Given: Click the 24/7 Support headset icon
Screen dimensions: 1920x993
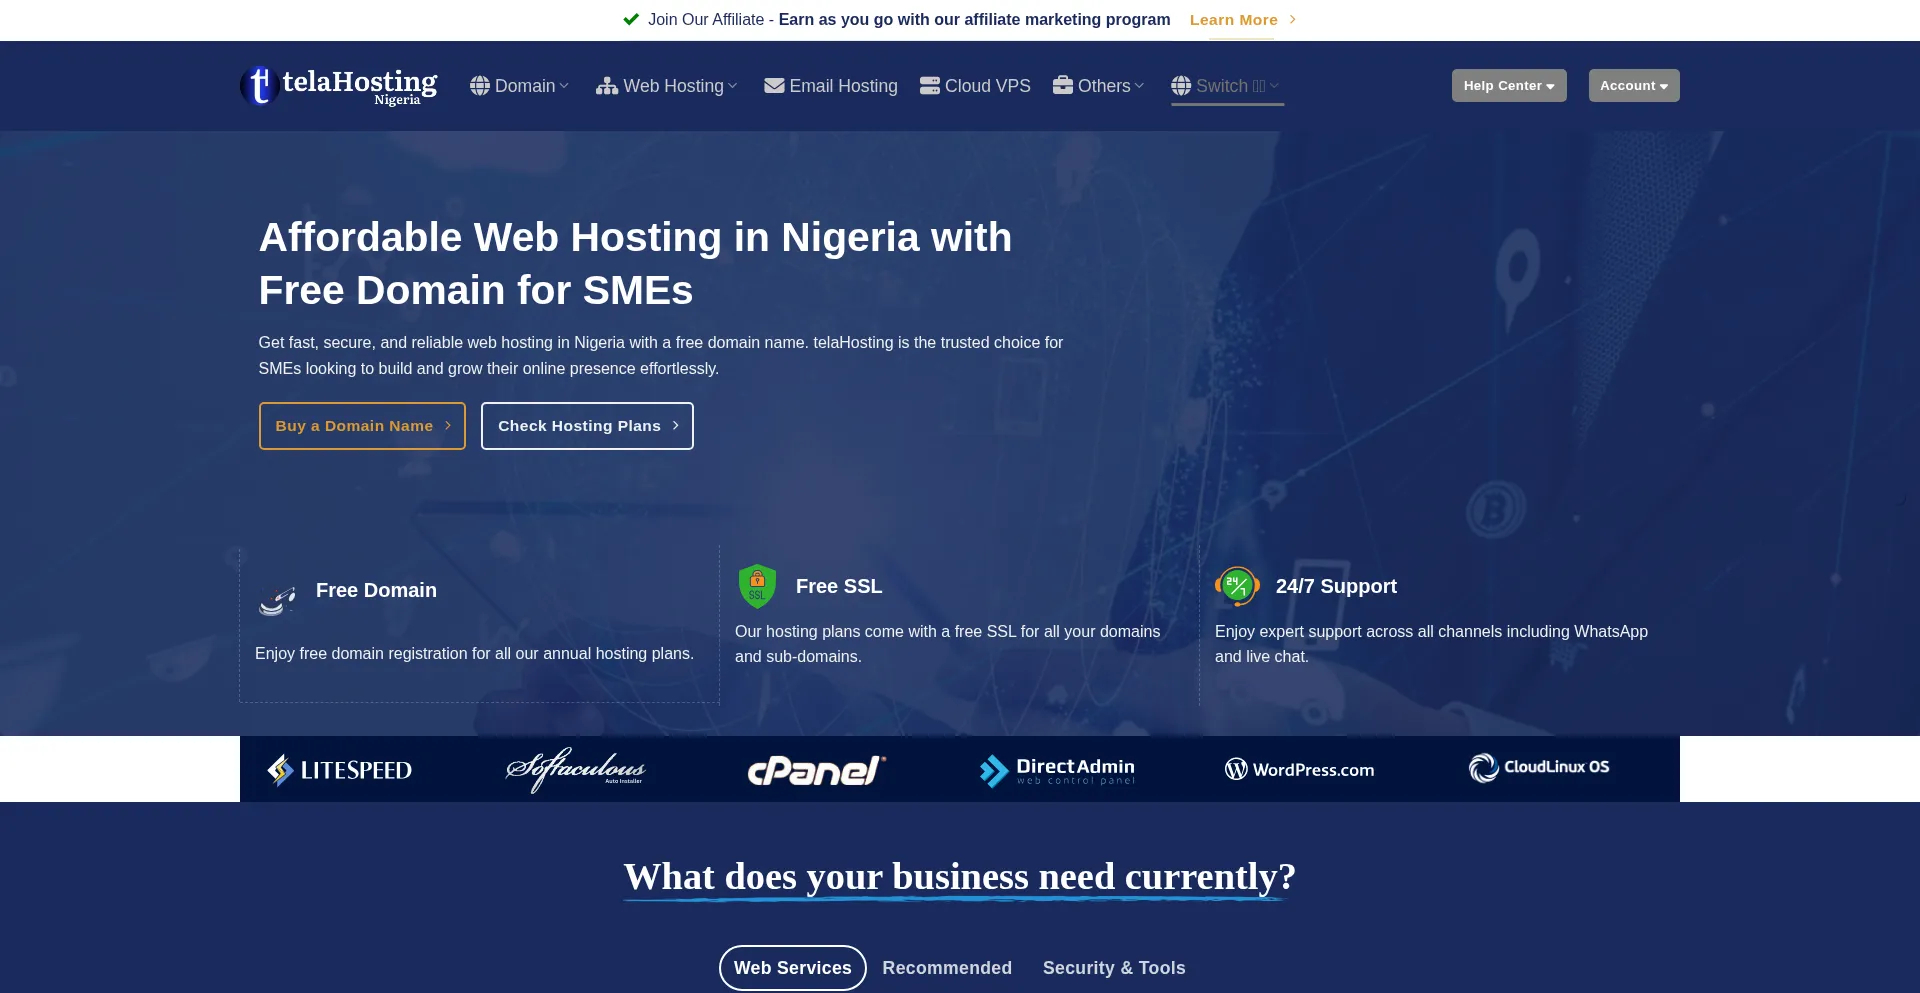Looking at the screenshot, I should point(1237,586).
